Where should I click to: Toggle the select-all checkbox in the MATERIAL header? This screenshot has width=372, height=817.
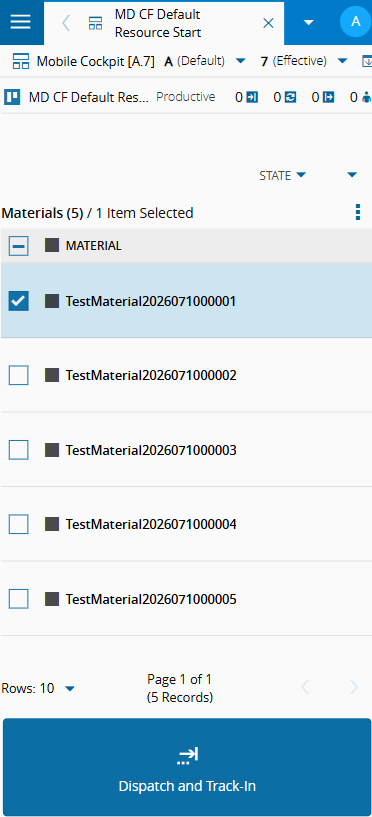pyautogui.click(x=19, y=246)
